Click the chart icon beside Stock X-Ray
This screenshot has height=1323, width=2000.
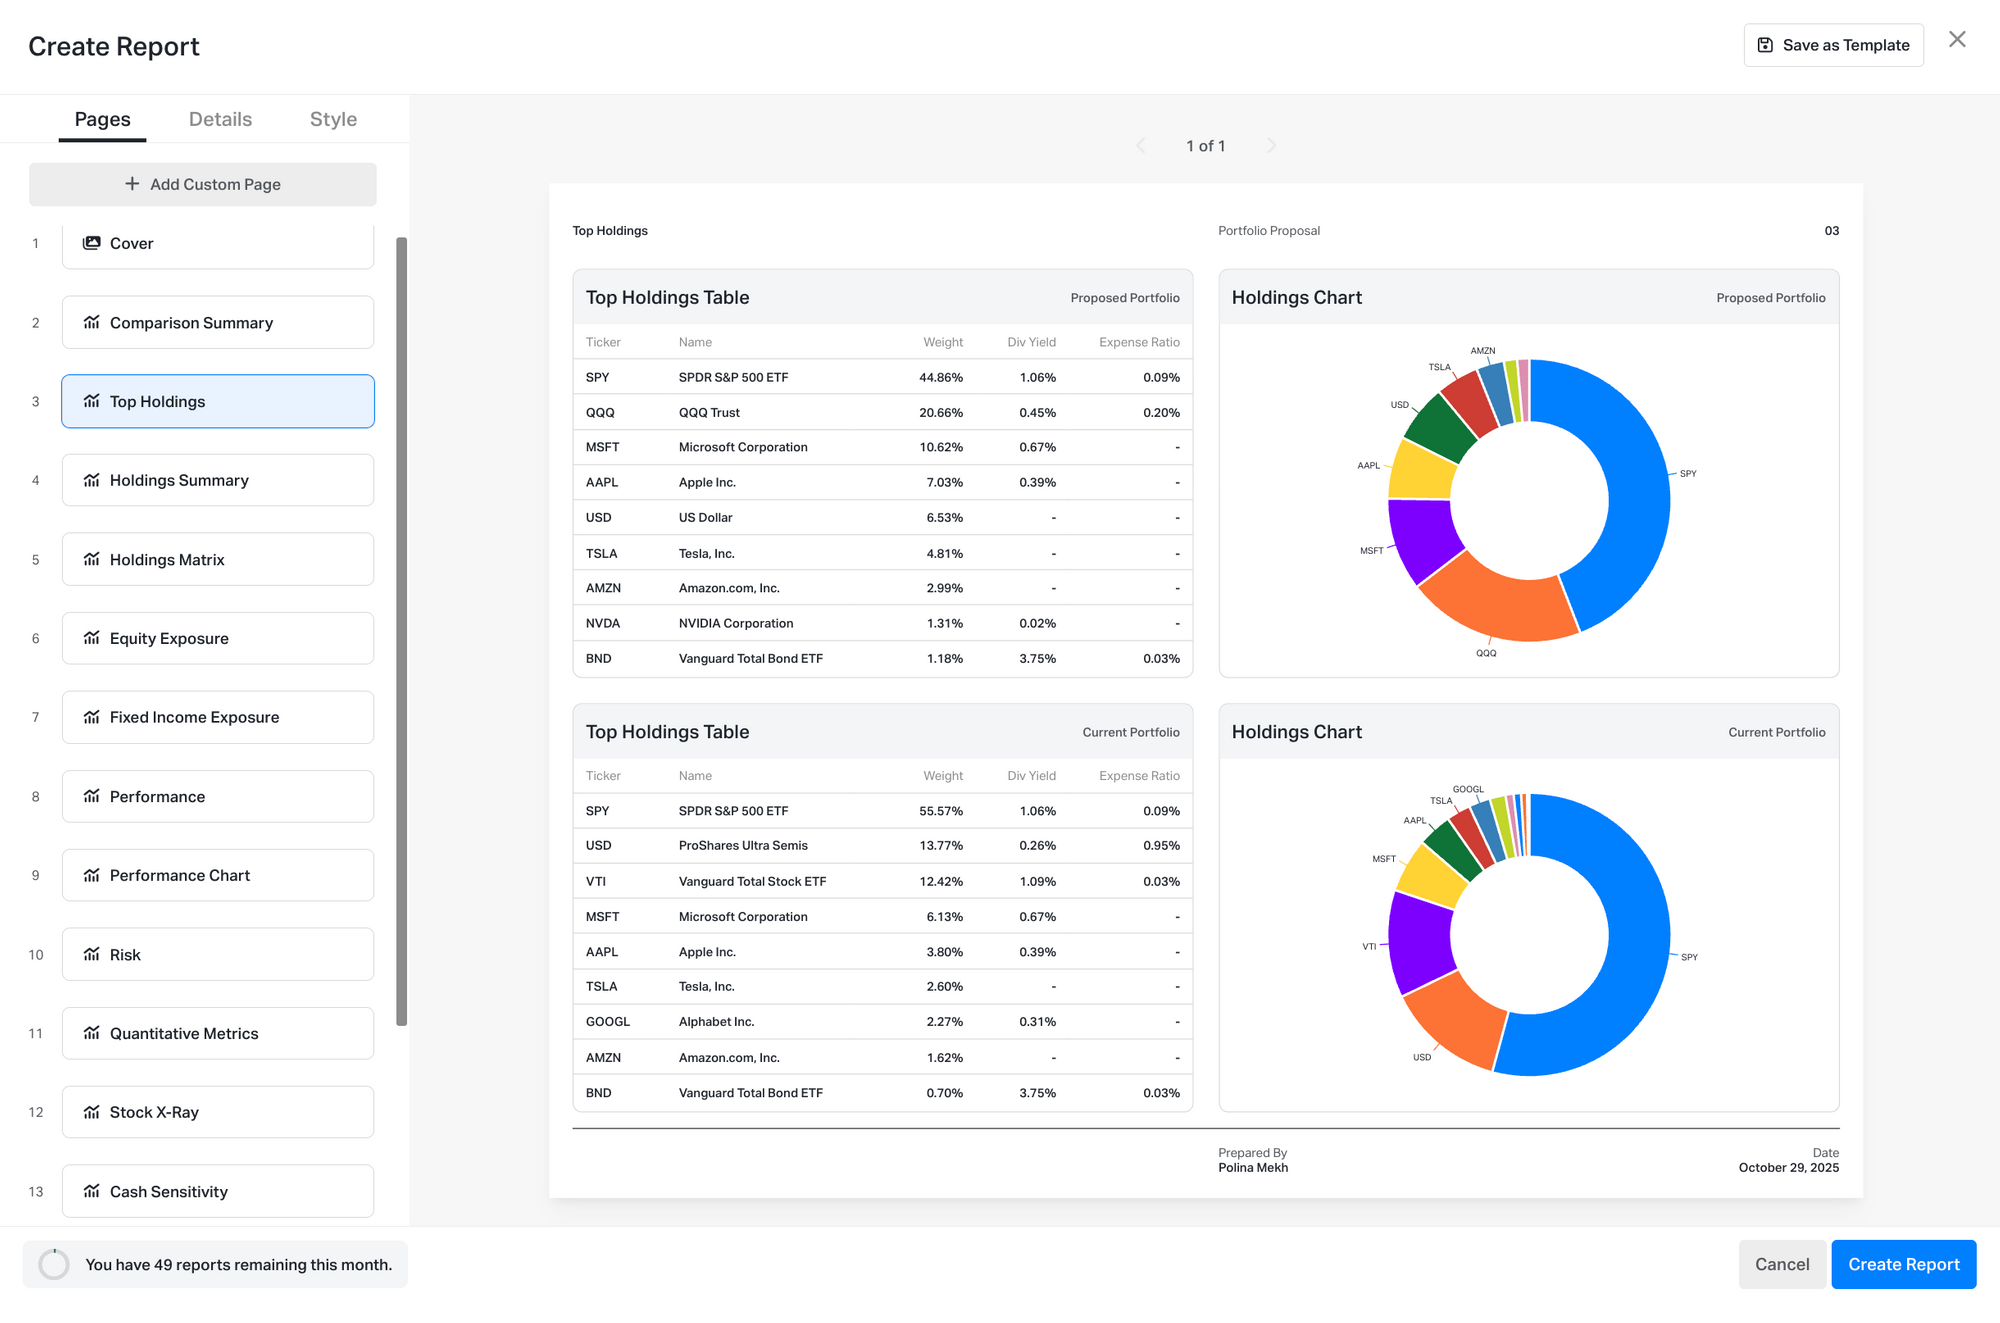pyautogui.click(x=91, y=1112)
